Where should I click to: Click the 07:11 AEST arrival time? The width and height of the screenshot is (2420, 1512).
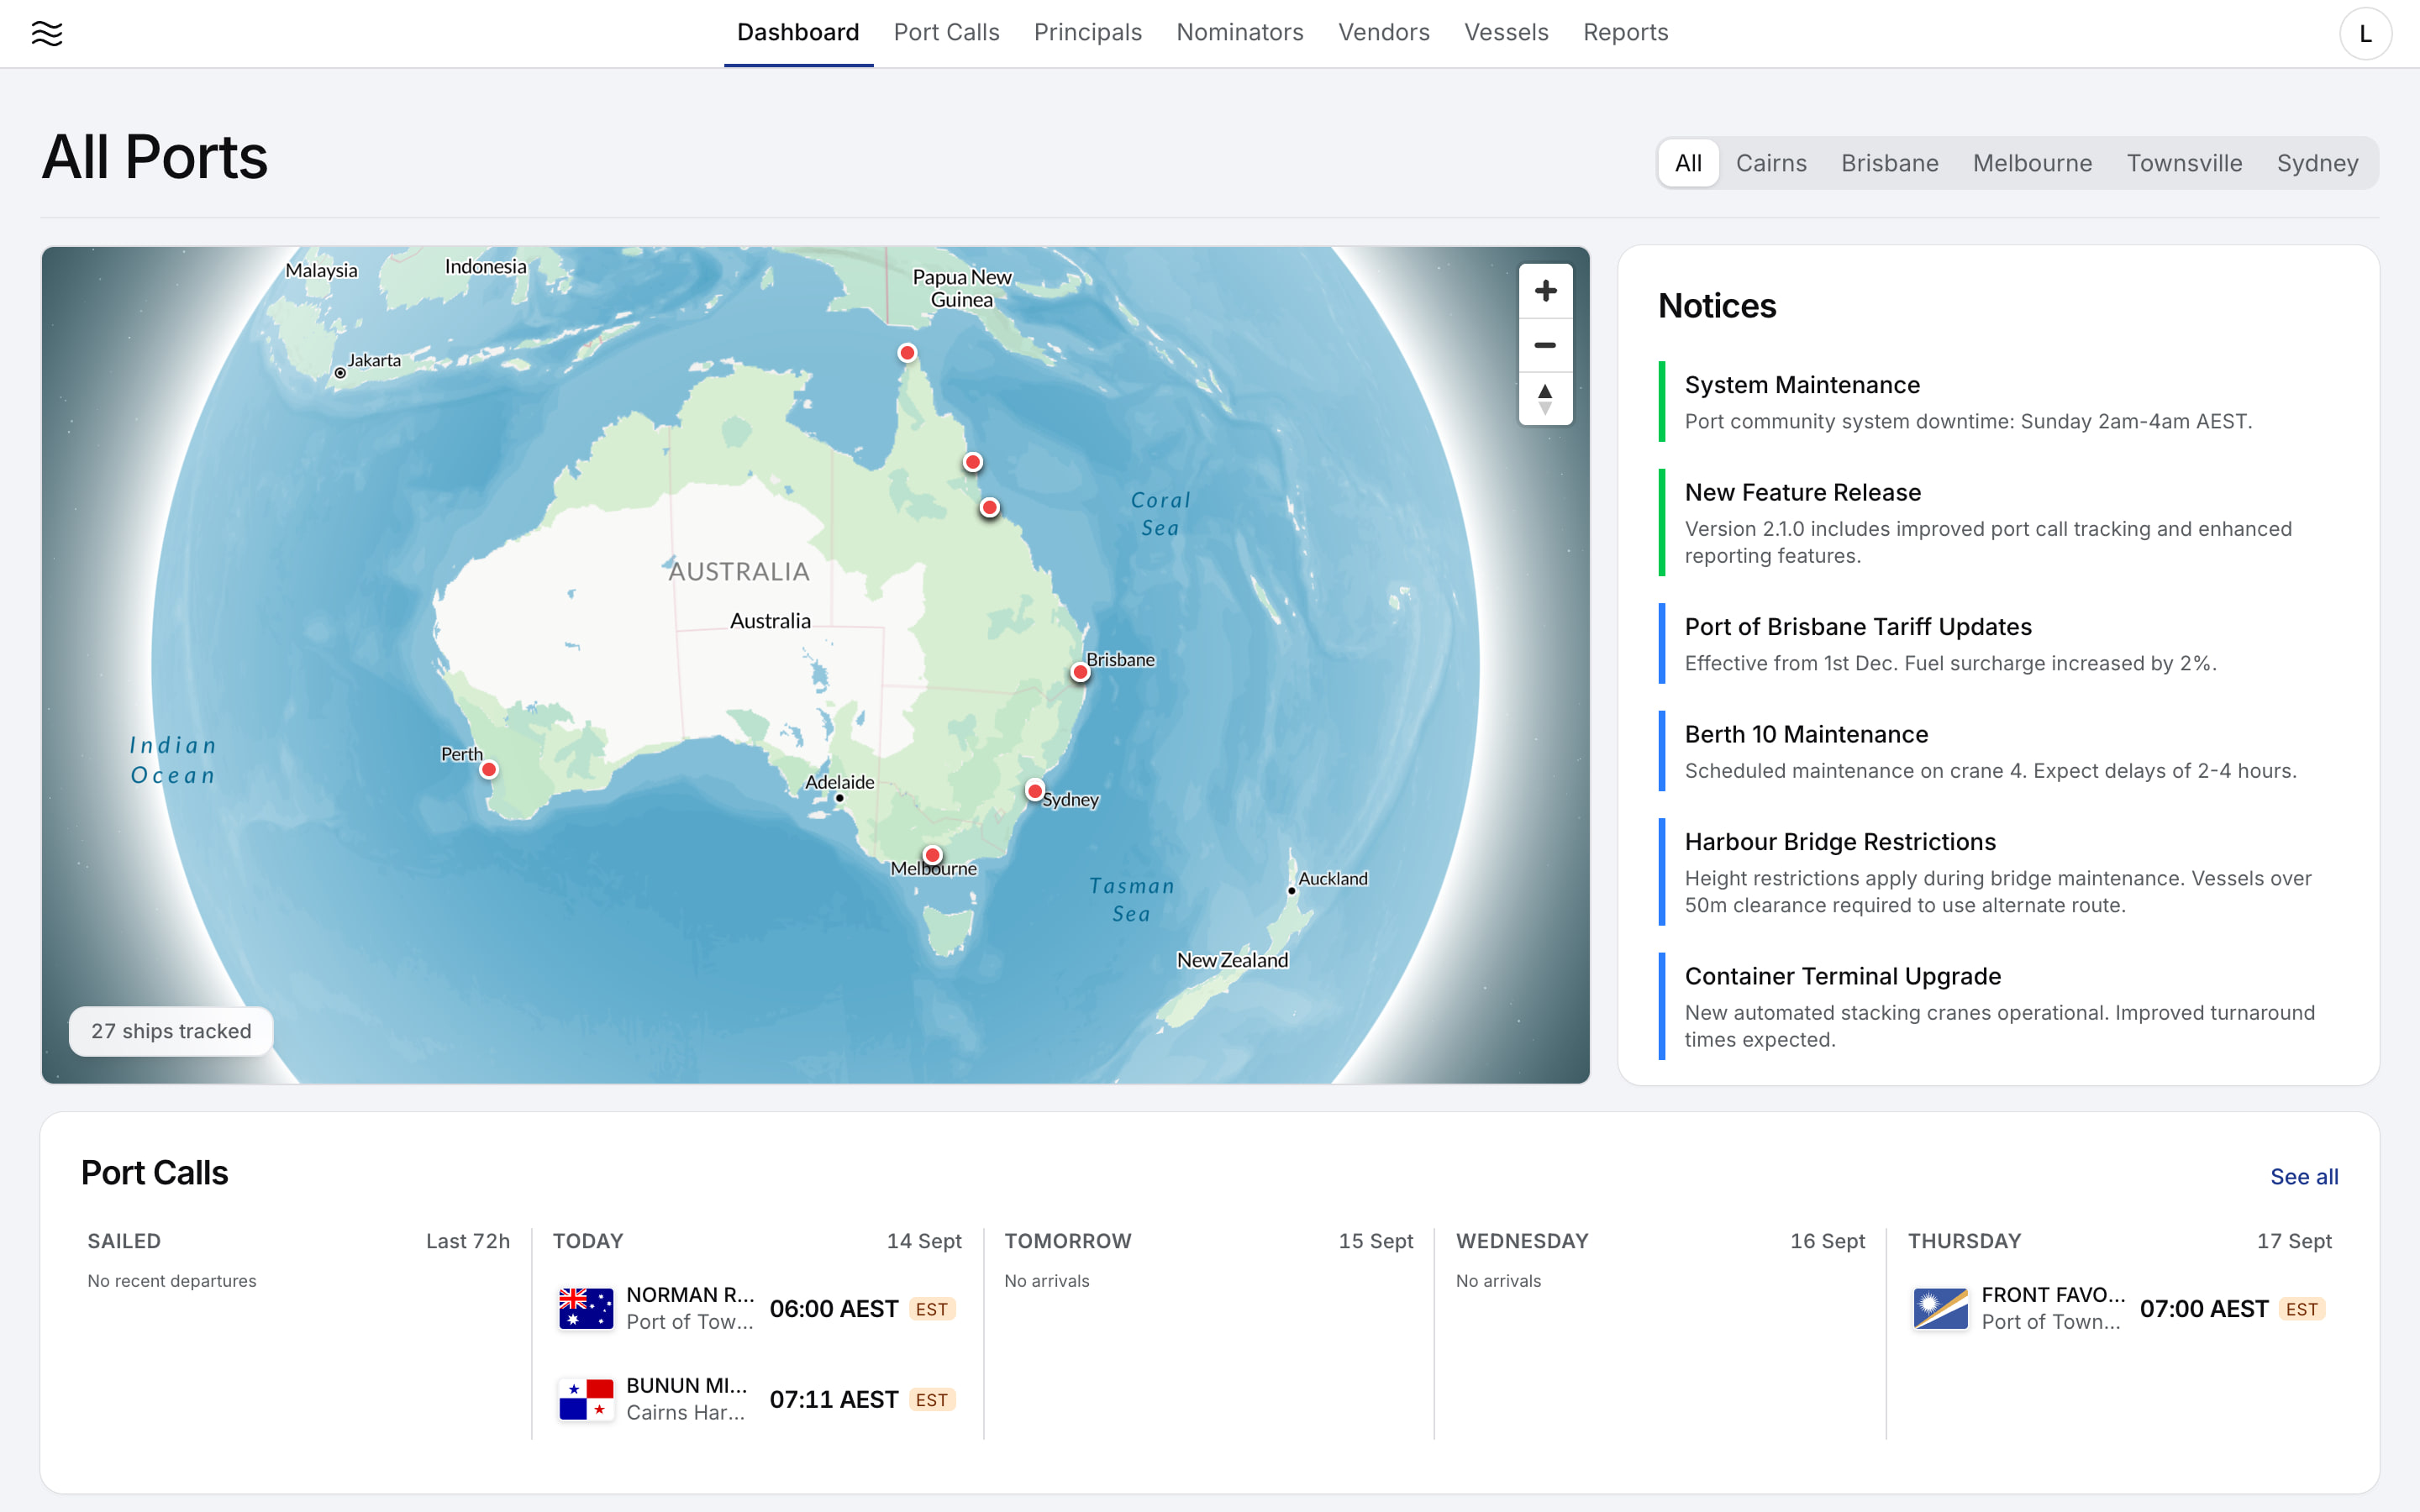tap(834, 1400)
